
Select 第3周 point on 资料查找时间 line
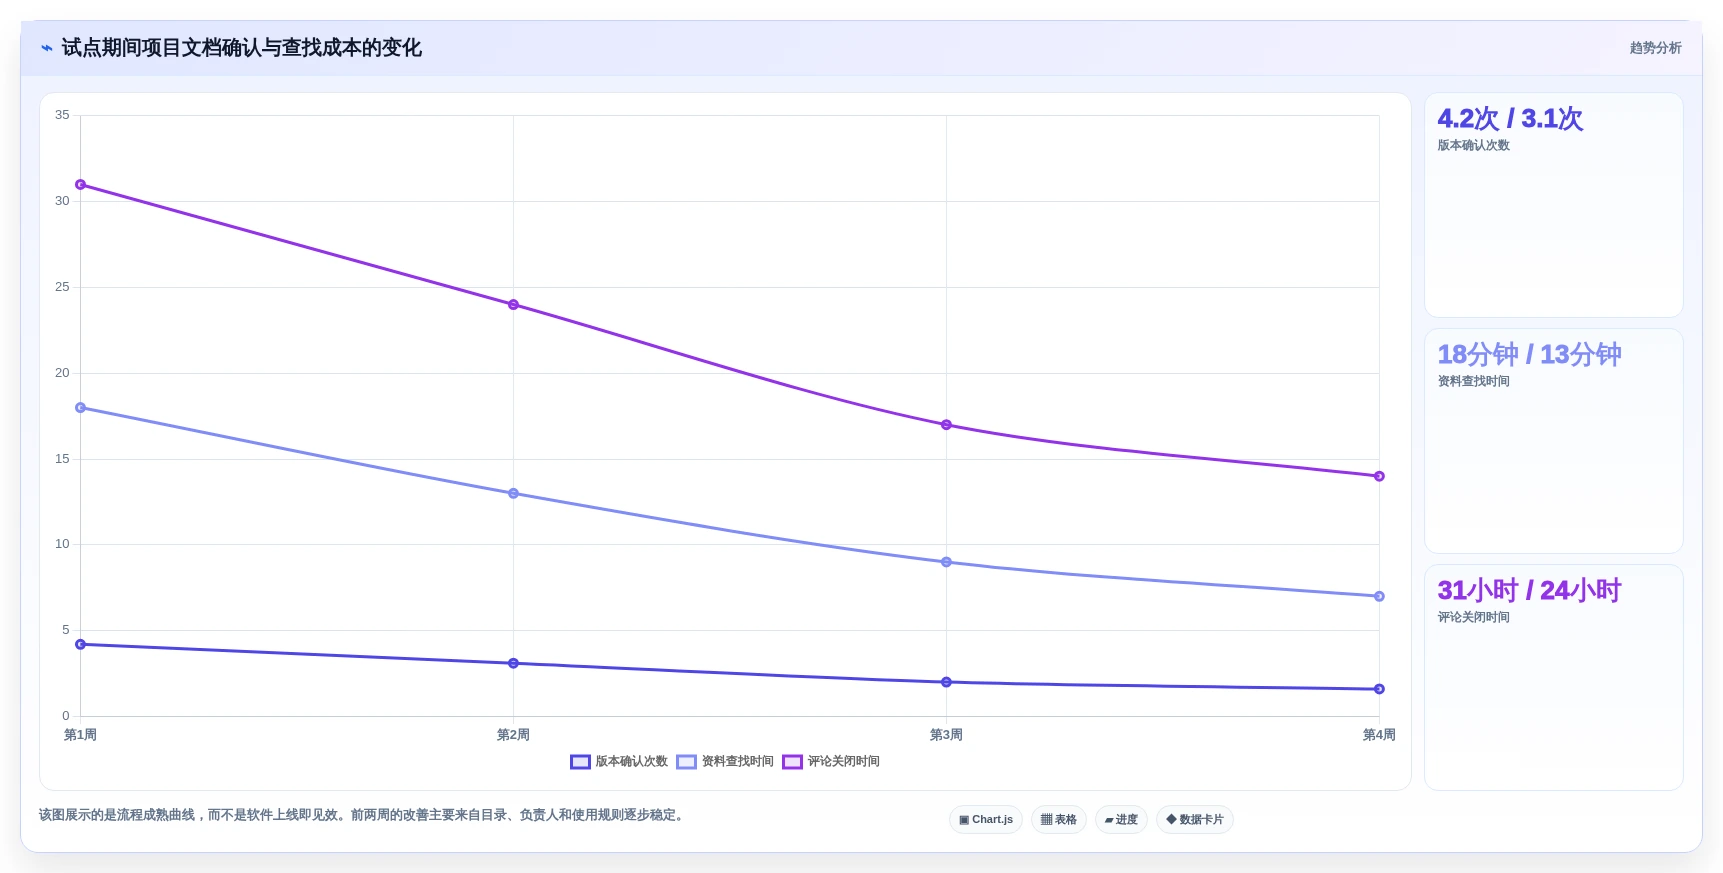click(946, 562)
